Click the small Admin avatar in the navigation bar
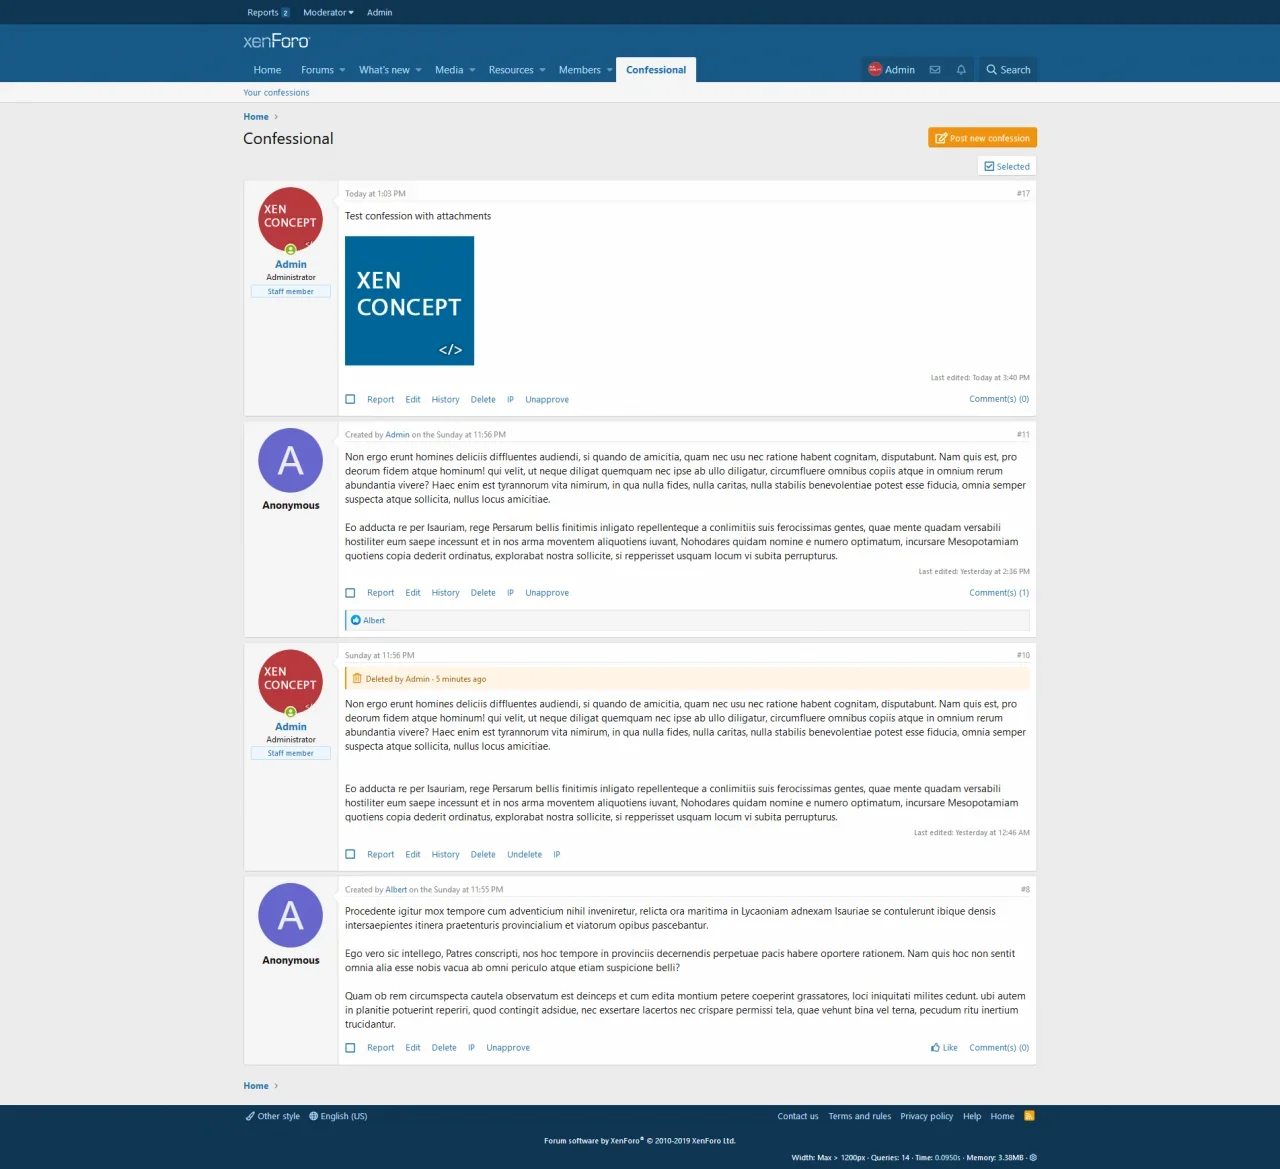1280x1169 pixels. coord(875,69)
